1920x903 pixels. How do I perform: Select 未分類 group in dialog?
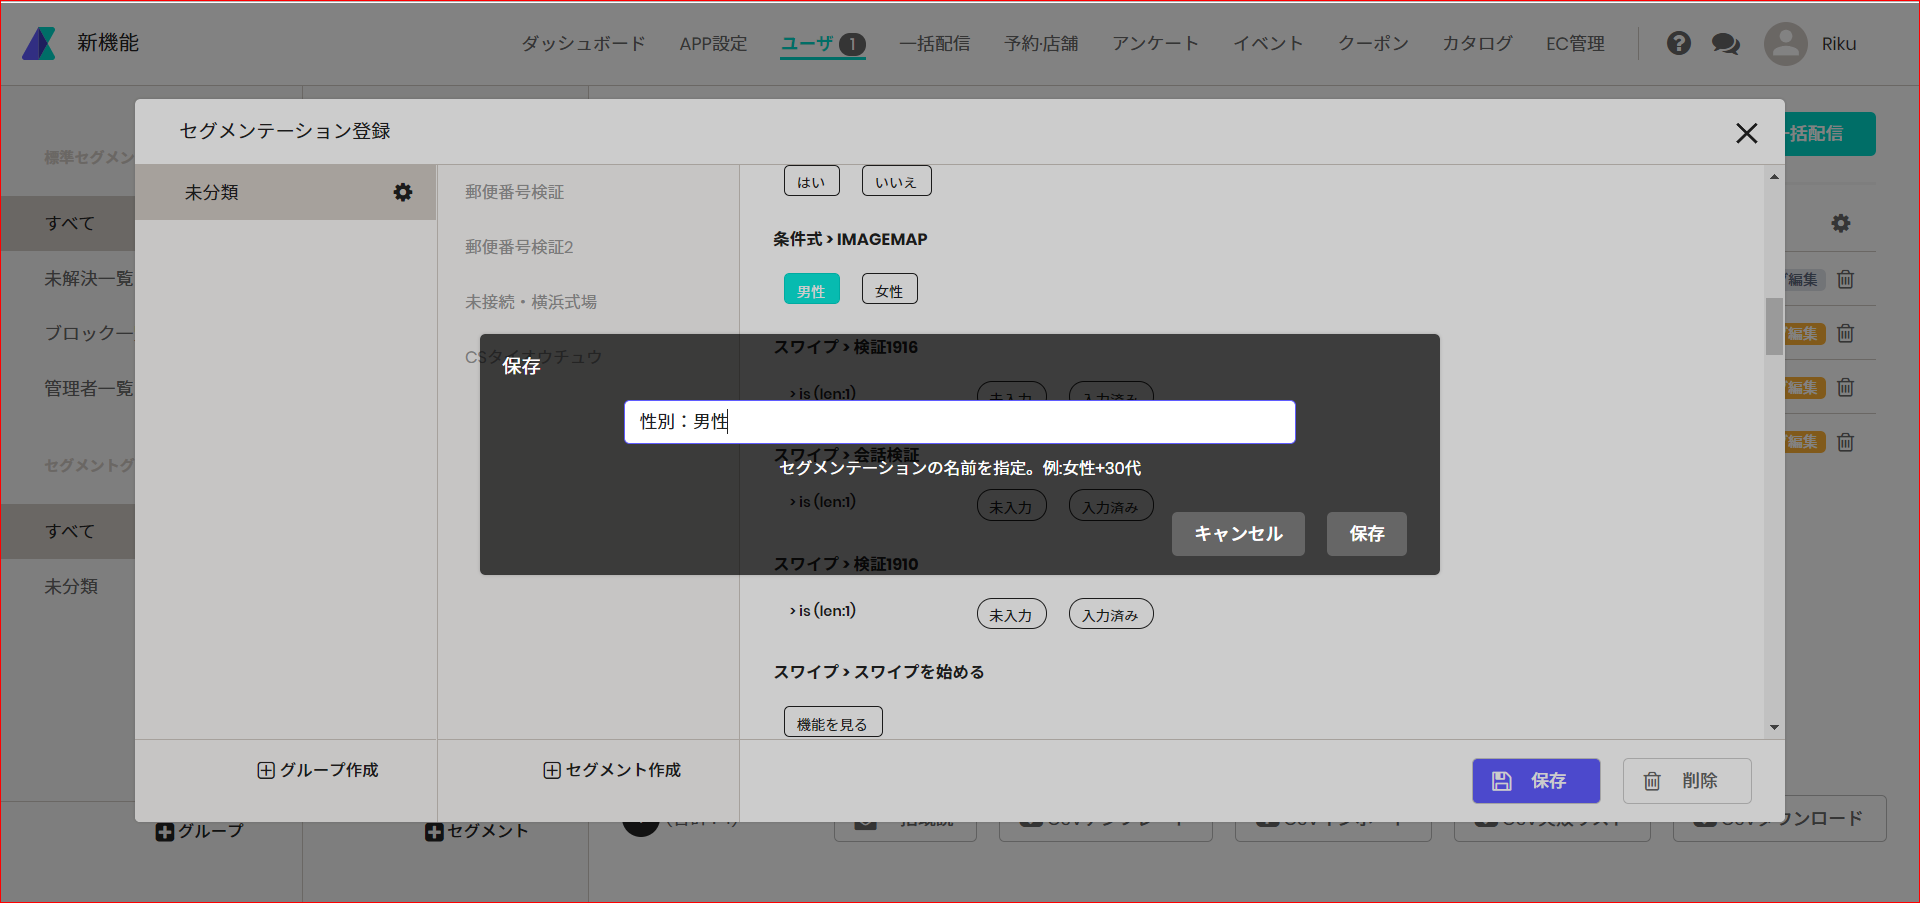tap(285, 192)
